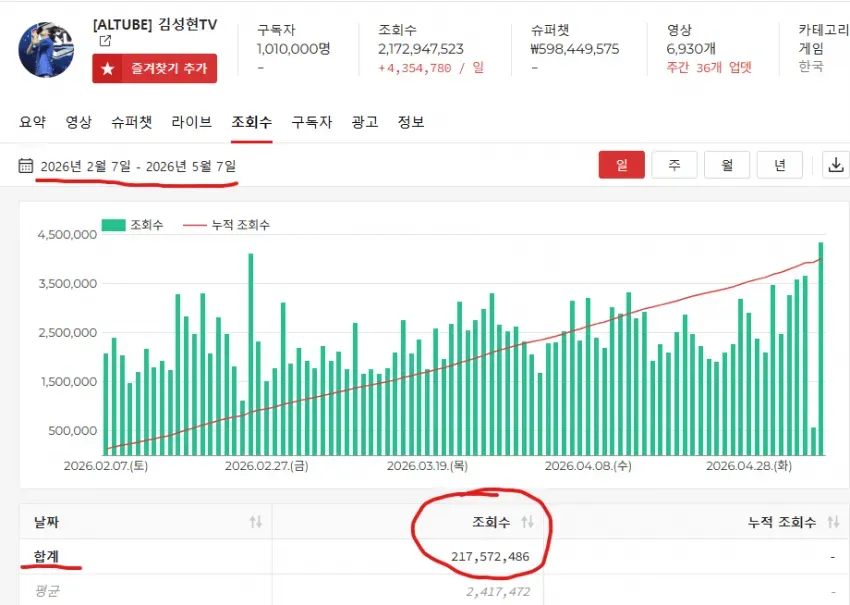Sort the 조회수 column using its arrows
This screenshot has height=605, width=850.
coord(527,522)
